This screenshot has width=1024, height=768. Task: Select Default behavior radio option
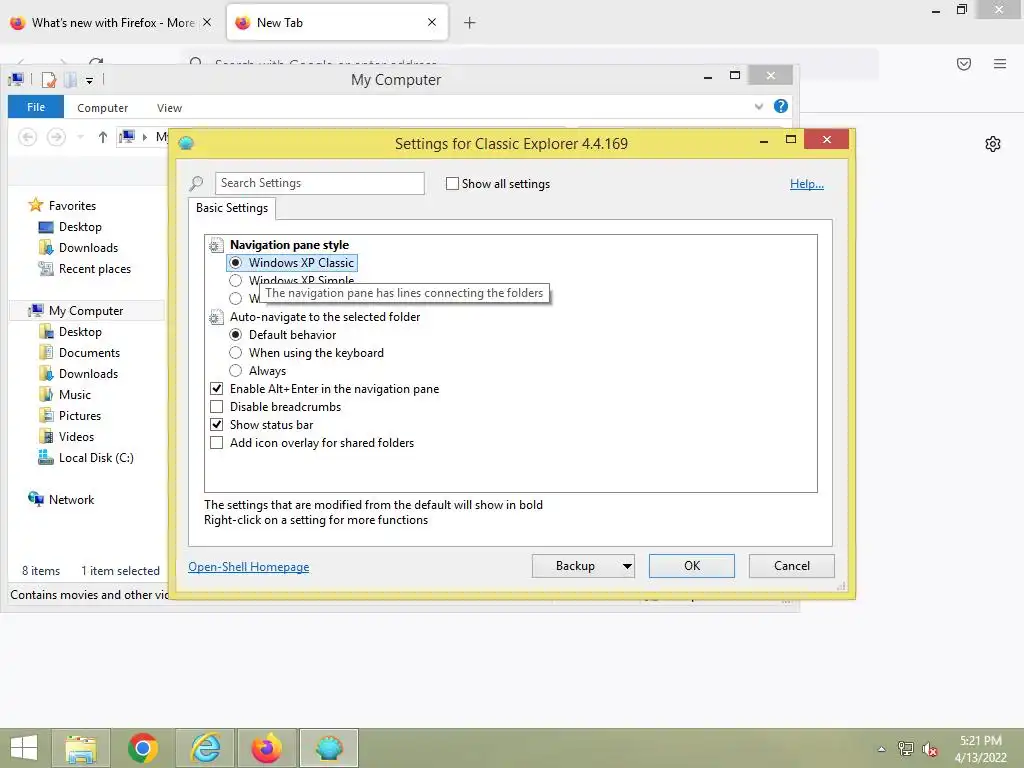236,335
